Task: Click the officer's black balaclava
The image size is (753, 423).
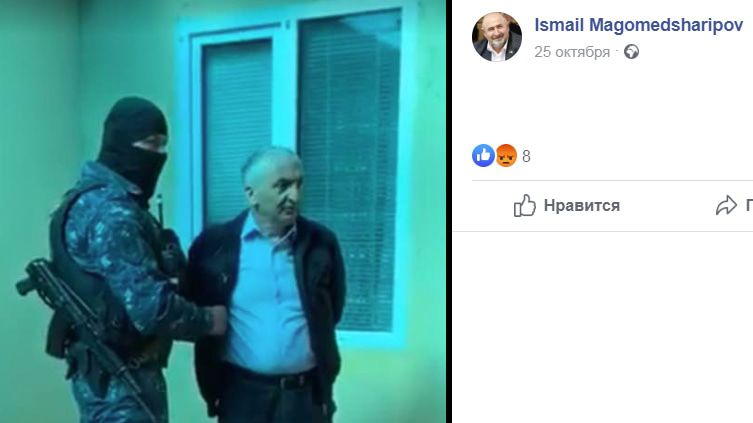Action: point(133,144)
